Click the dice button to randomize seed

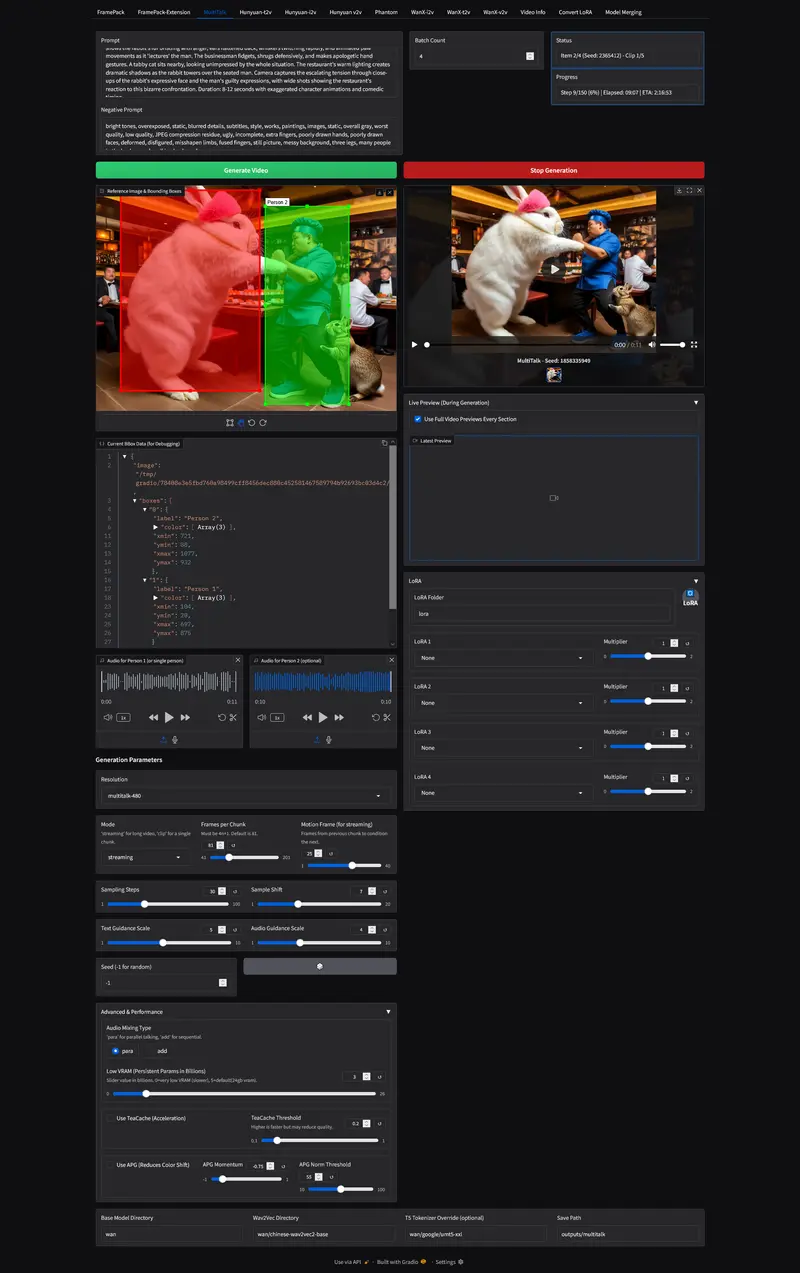pos(319,966)
